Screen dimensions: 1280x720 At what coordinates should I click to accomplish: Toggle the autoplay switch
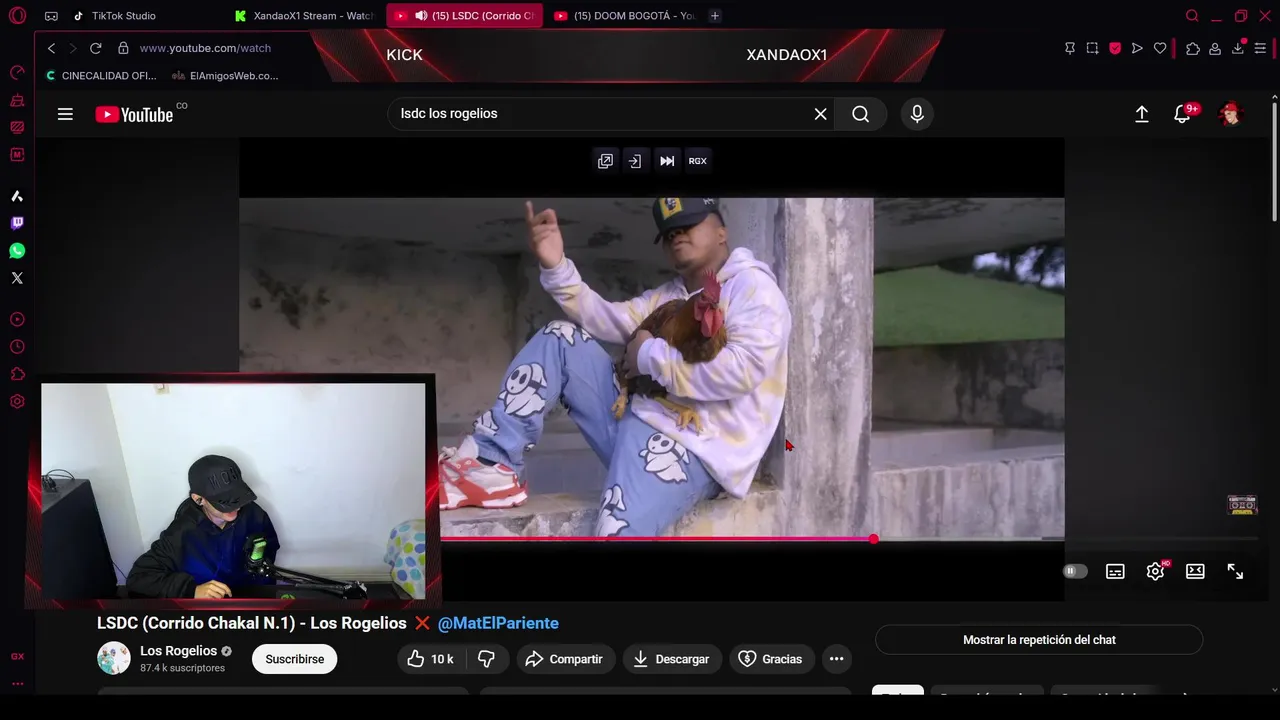pyautogui.click(x=1075, y=571)
